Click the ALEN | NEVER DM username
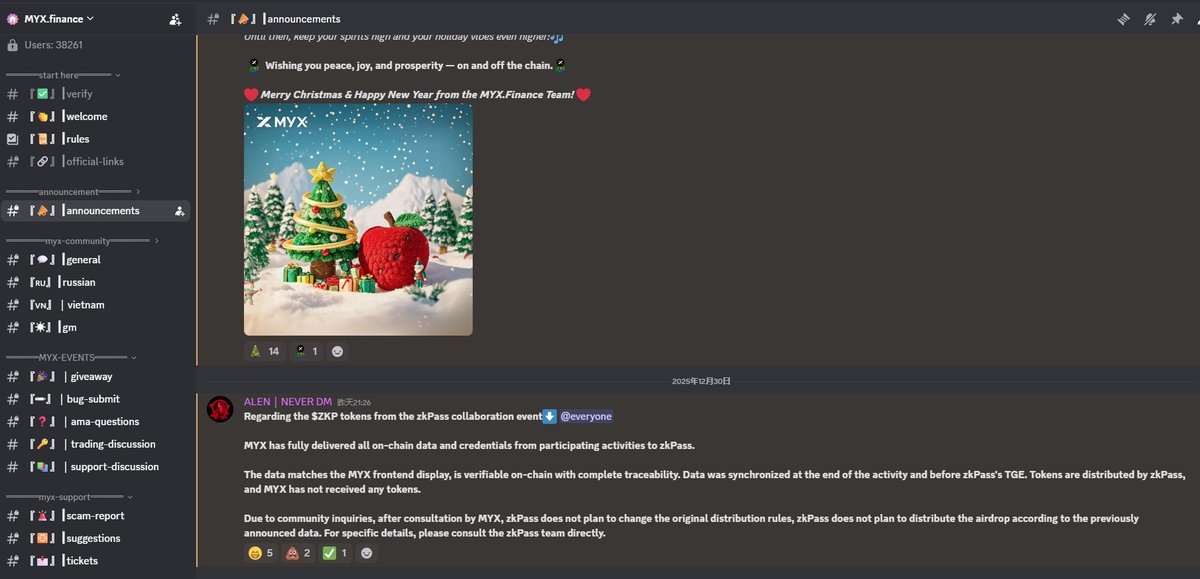 [x=287, y=401]
